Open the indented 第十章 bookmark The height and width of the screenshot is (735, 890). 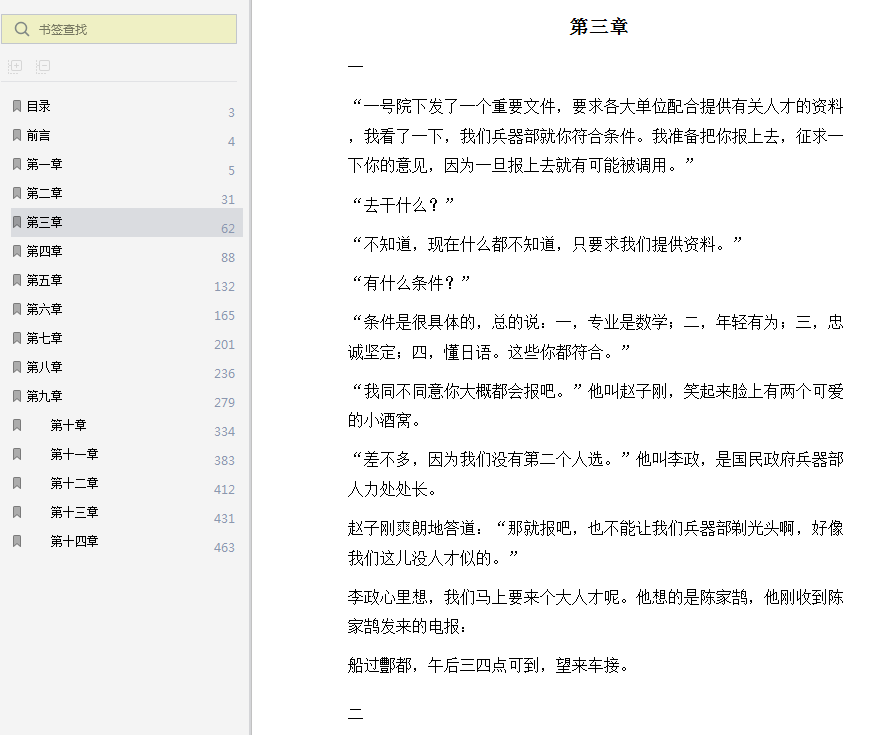pyautogui.click(x=68, y=425)
